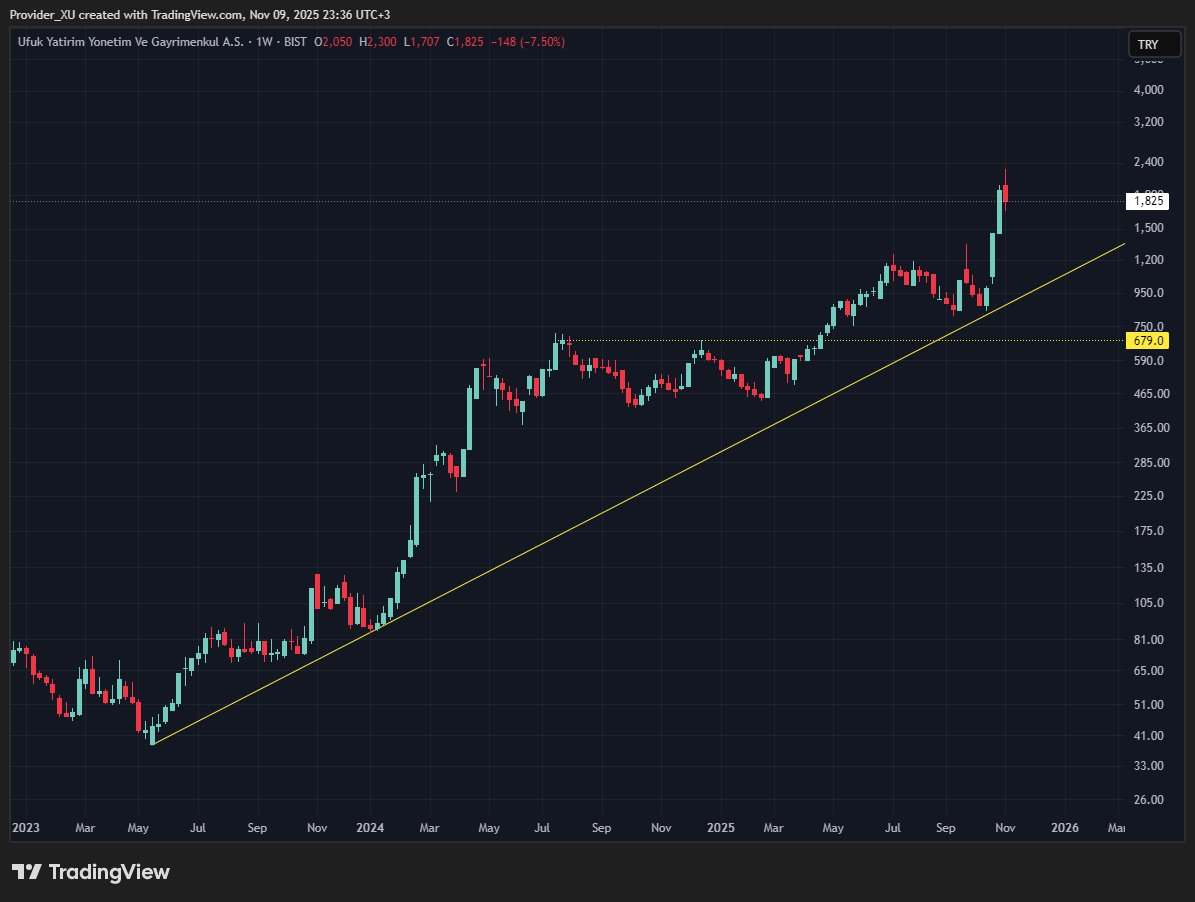The image size is (1195, 902).
Task: Click the 2026 label on time axis
Action: tap(1065, 828)
